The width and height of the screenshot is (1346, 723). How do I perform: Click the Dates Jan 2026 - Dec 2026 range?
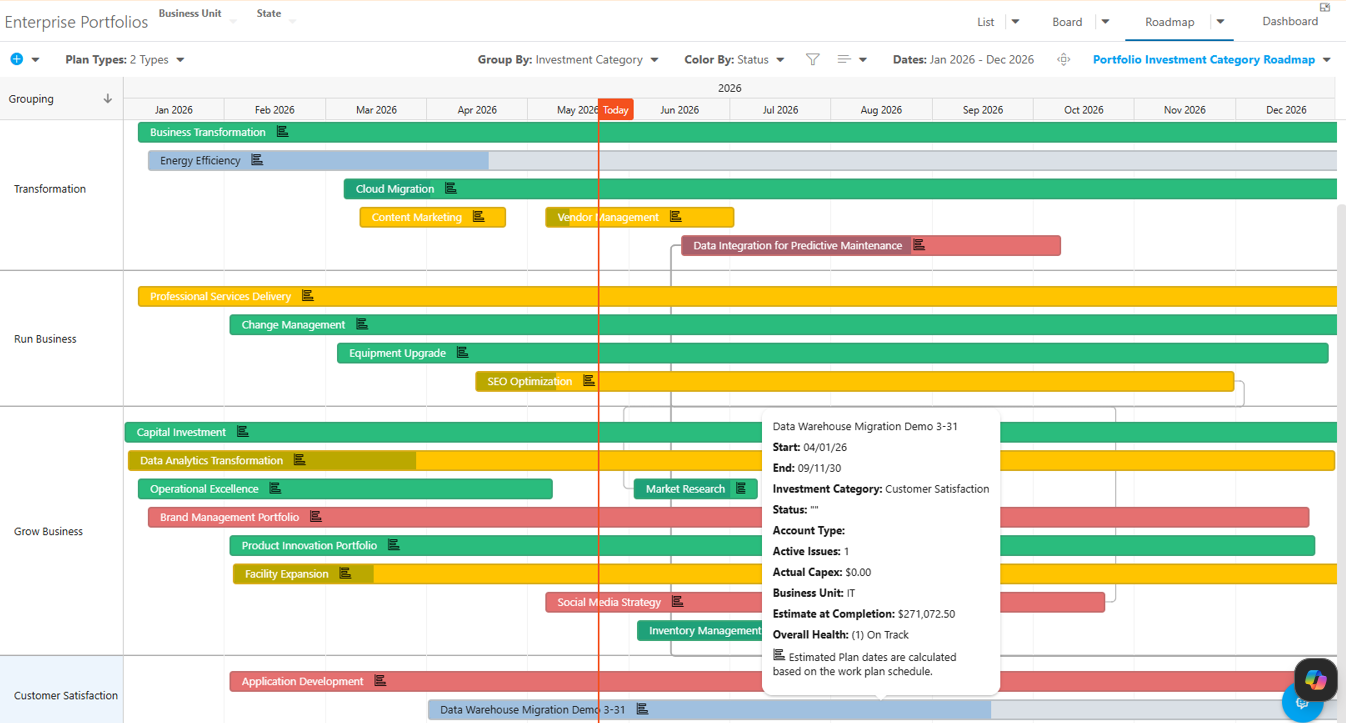(963, 60)
